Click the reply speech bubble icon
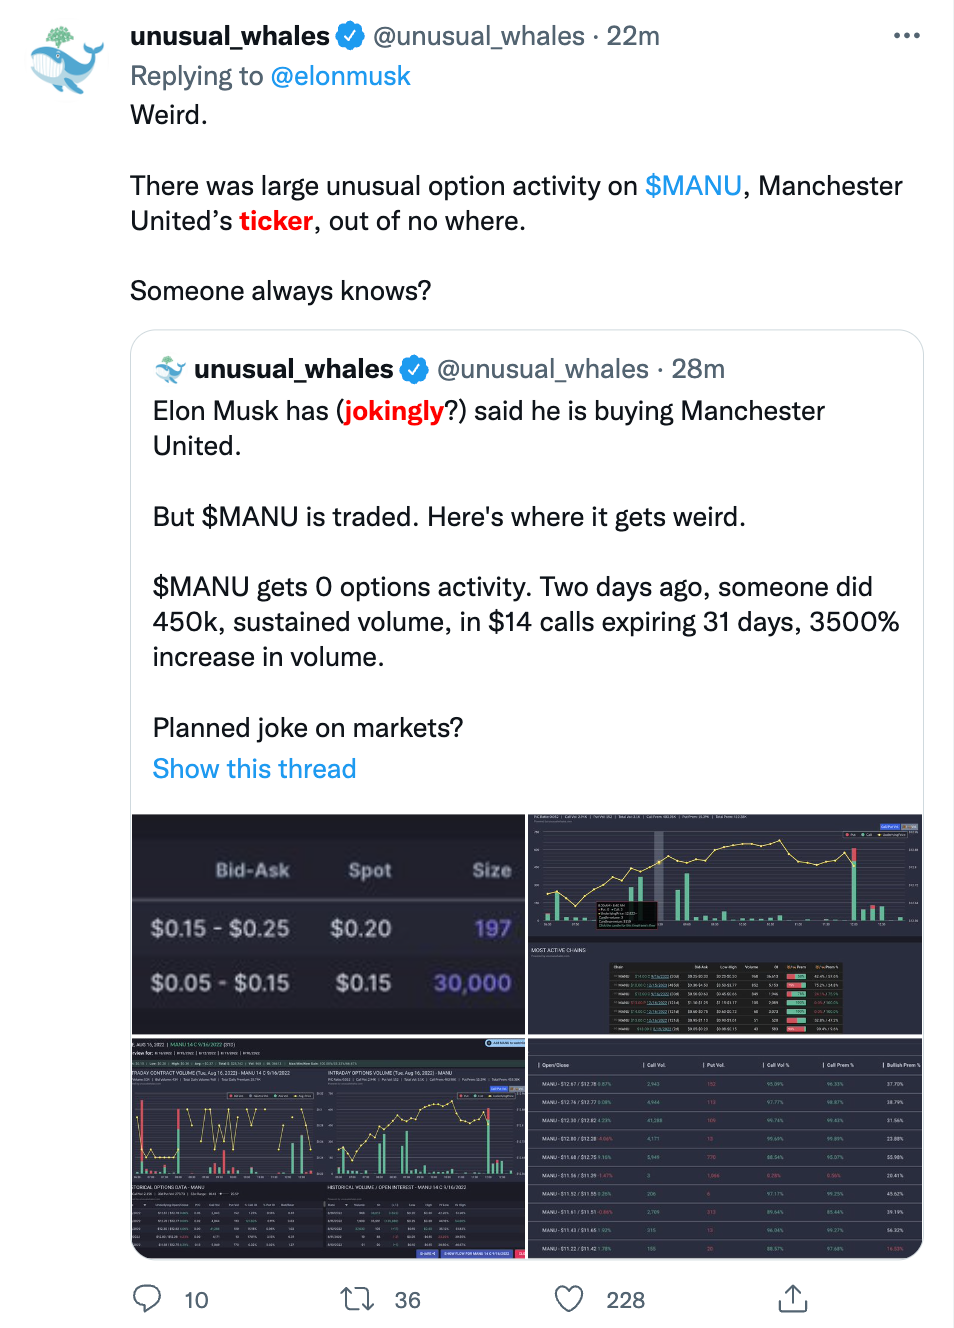 point(147,1299)
